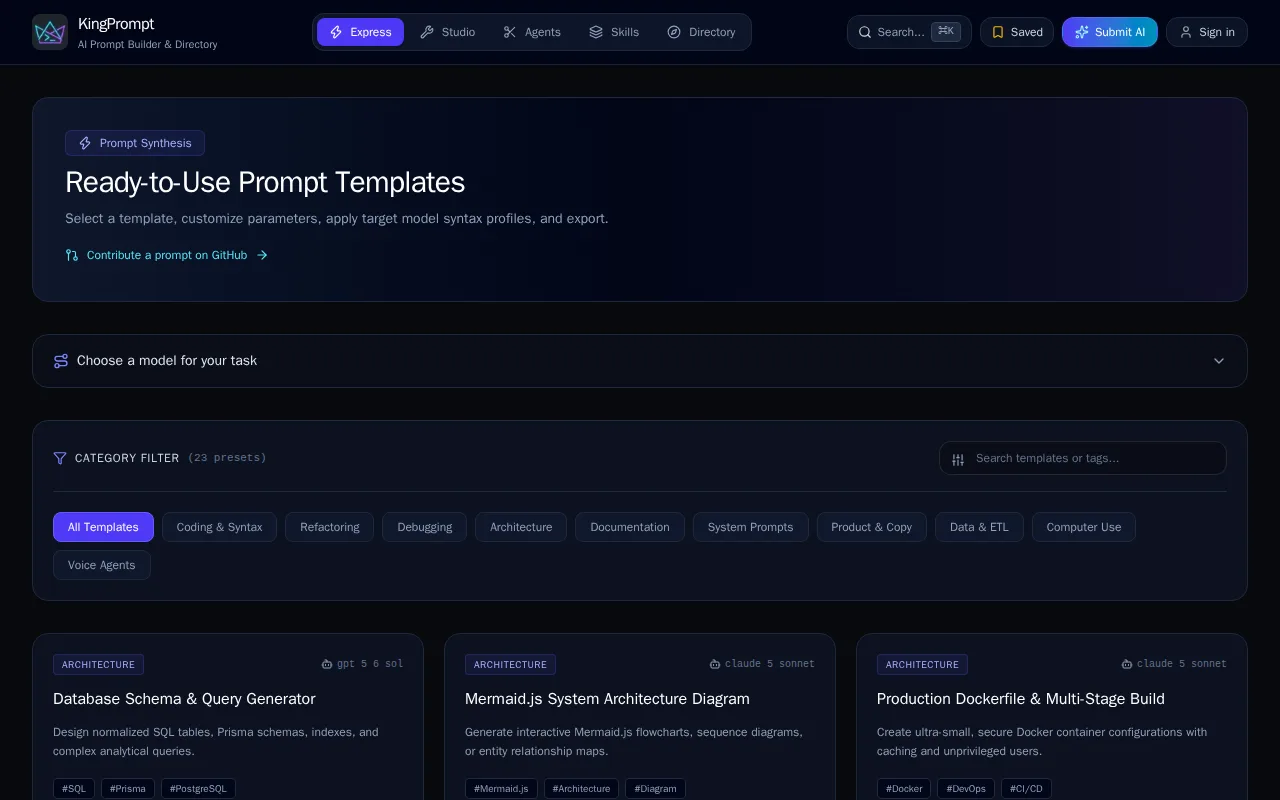1280x800 pixels.
Task: Select the Architecture category chip
Action: coord(521,527)
